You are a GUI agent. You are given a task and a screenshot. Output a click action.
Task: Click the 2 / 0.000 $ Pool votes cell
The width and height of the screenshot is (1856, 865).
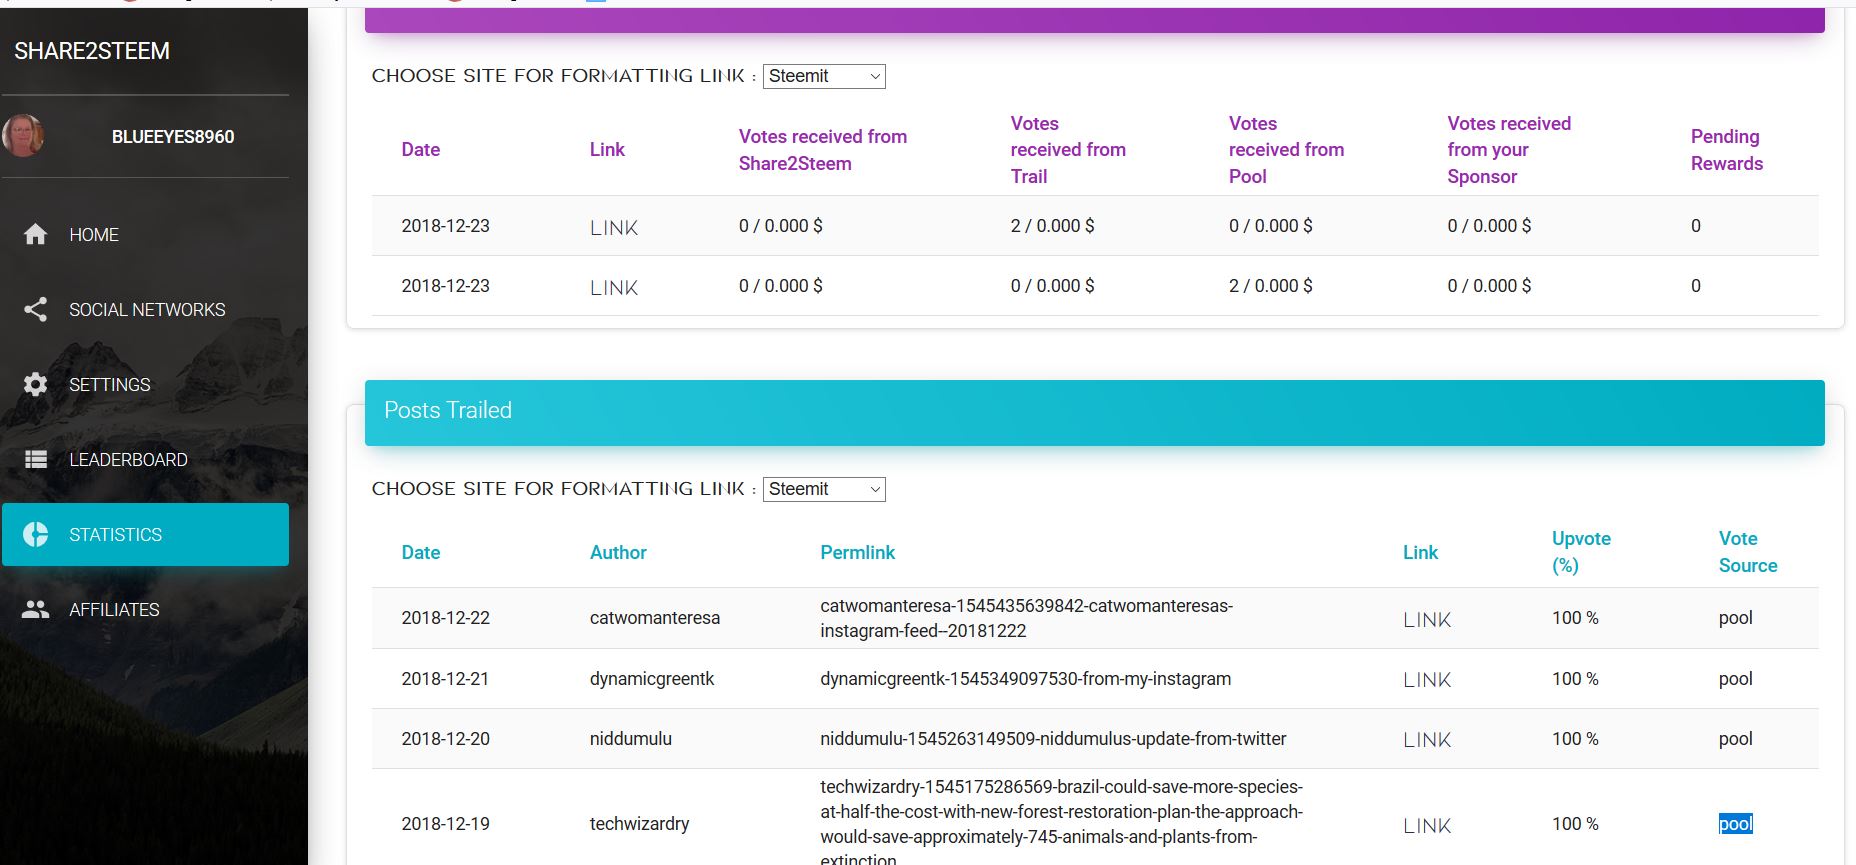[1271, 286]
